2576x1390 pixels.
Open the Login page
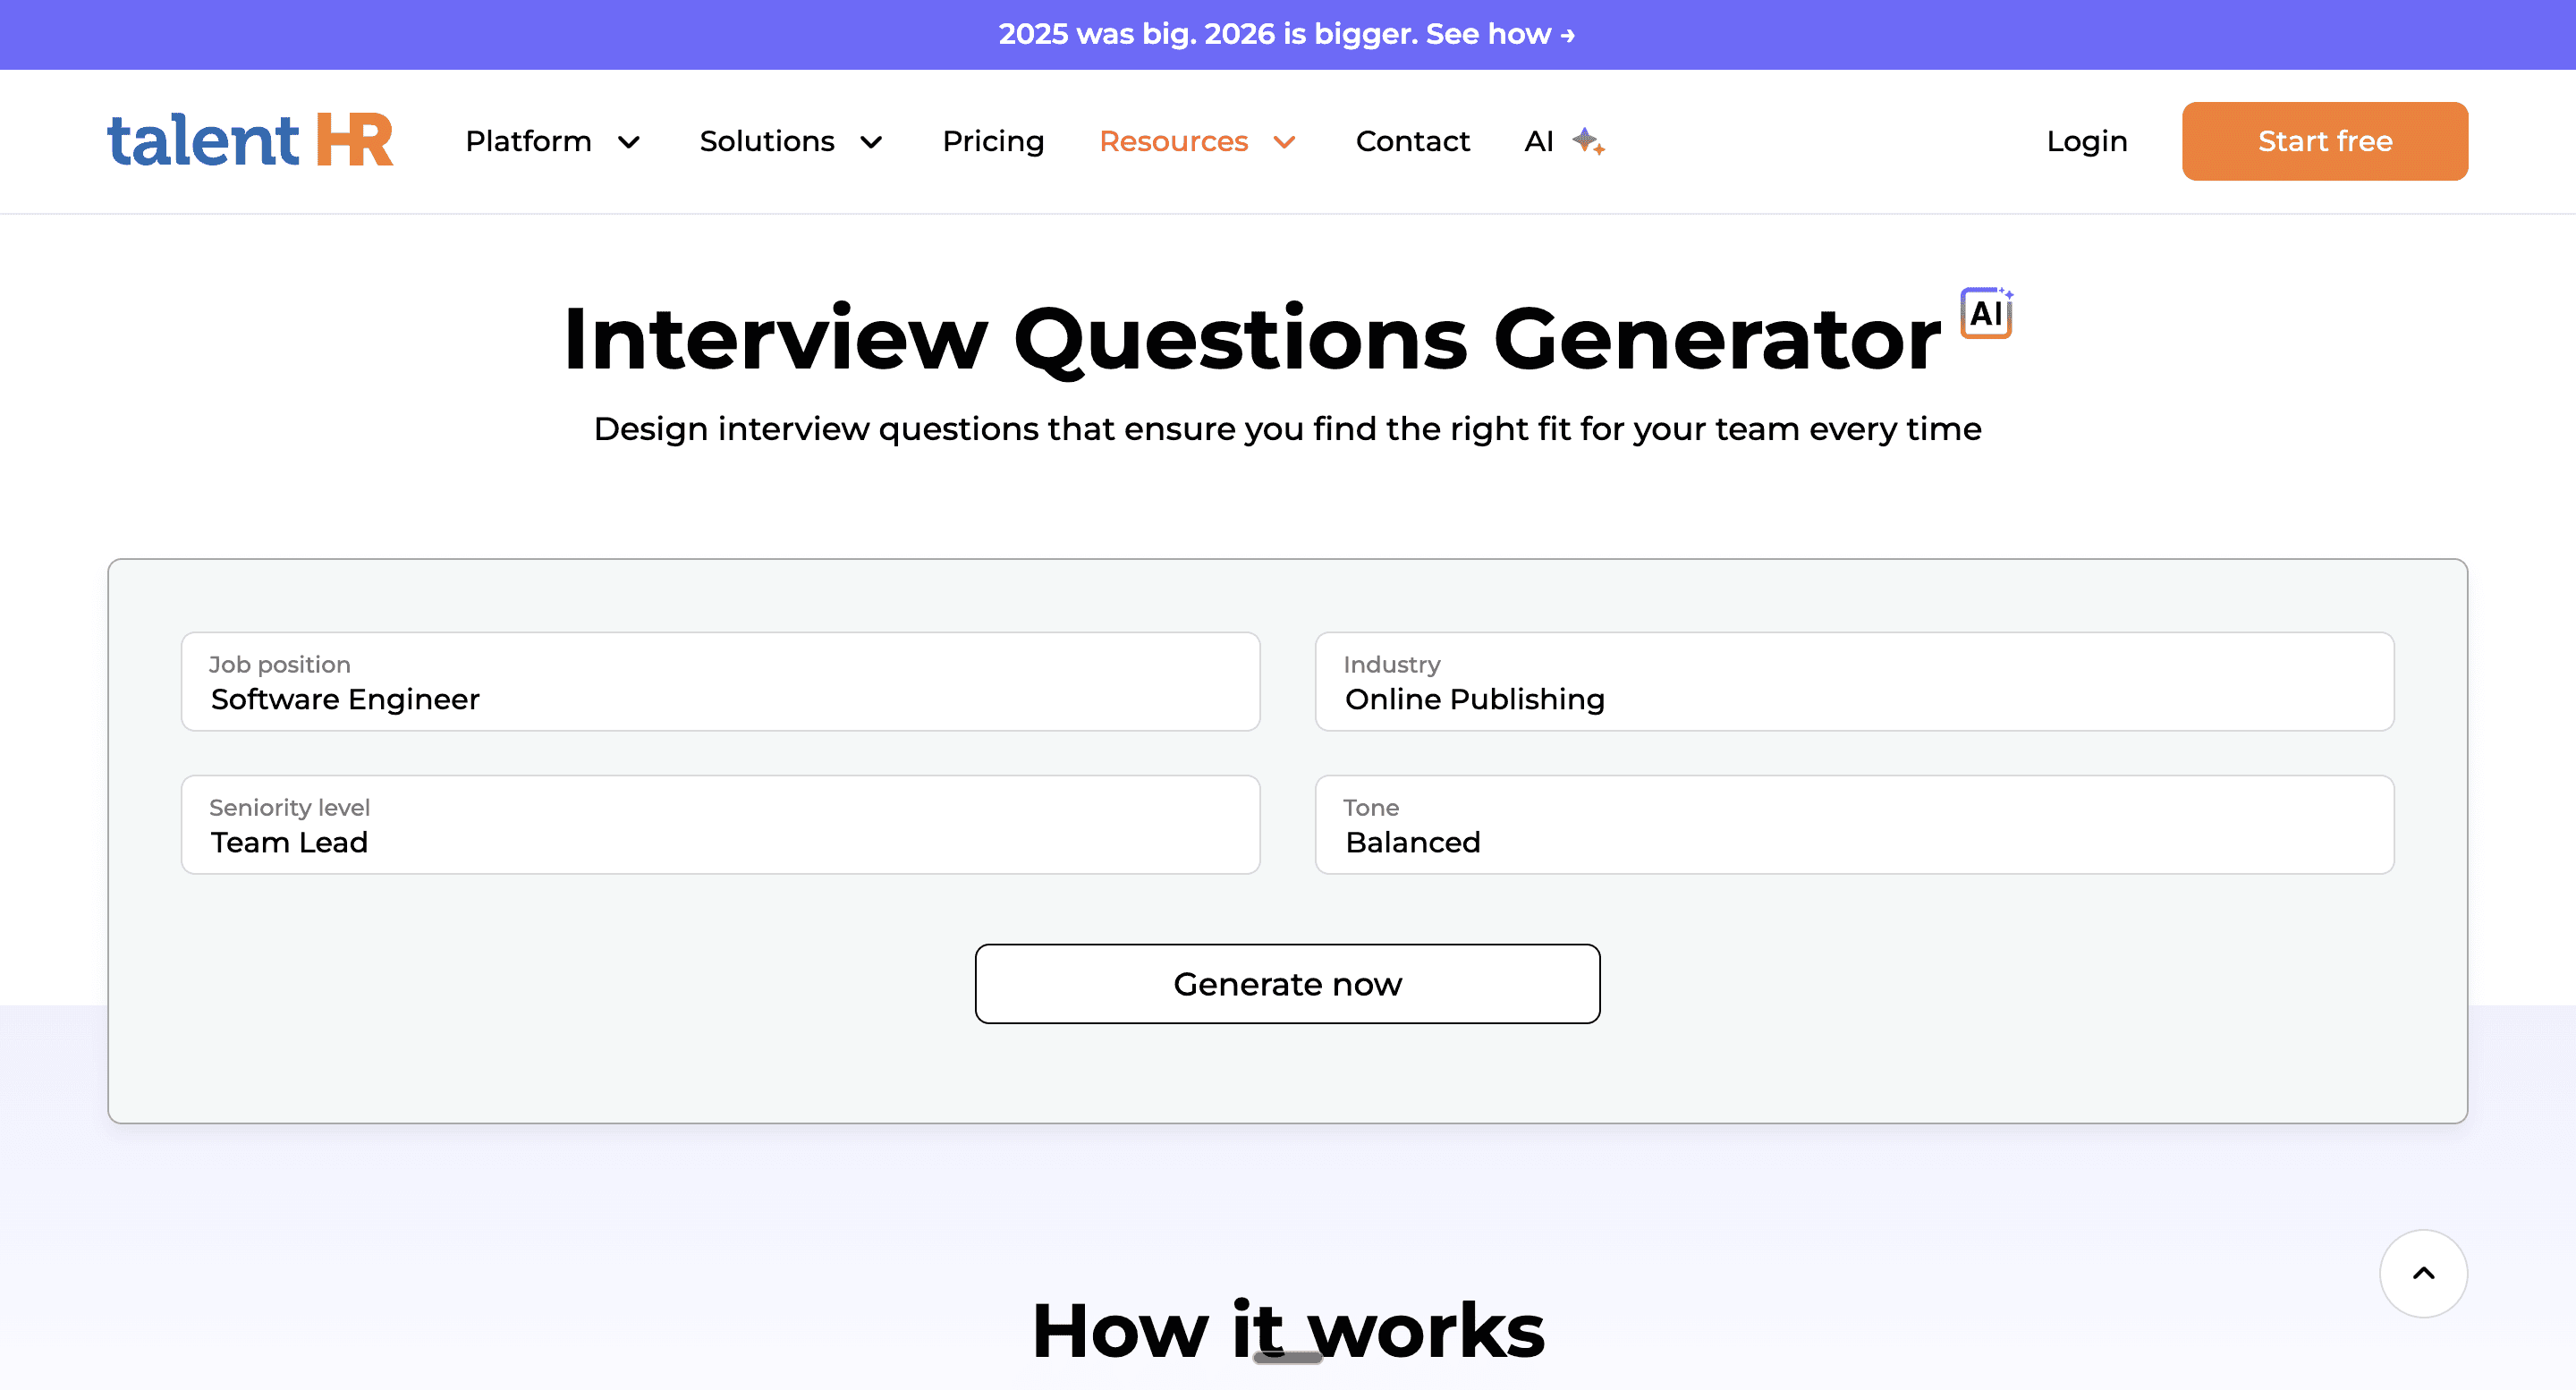click(2086, 141)
